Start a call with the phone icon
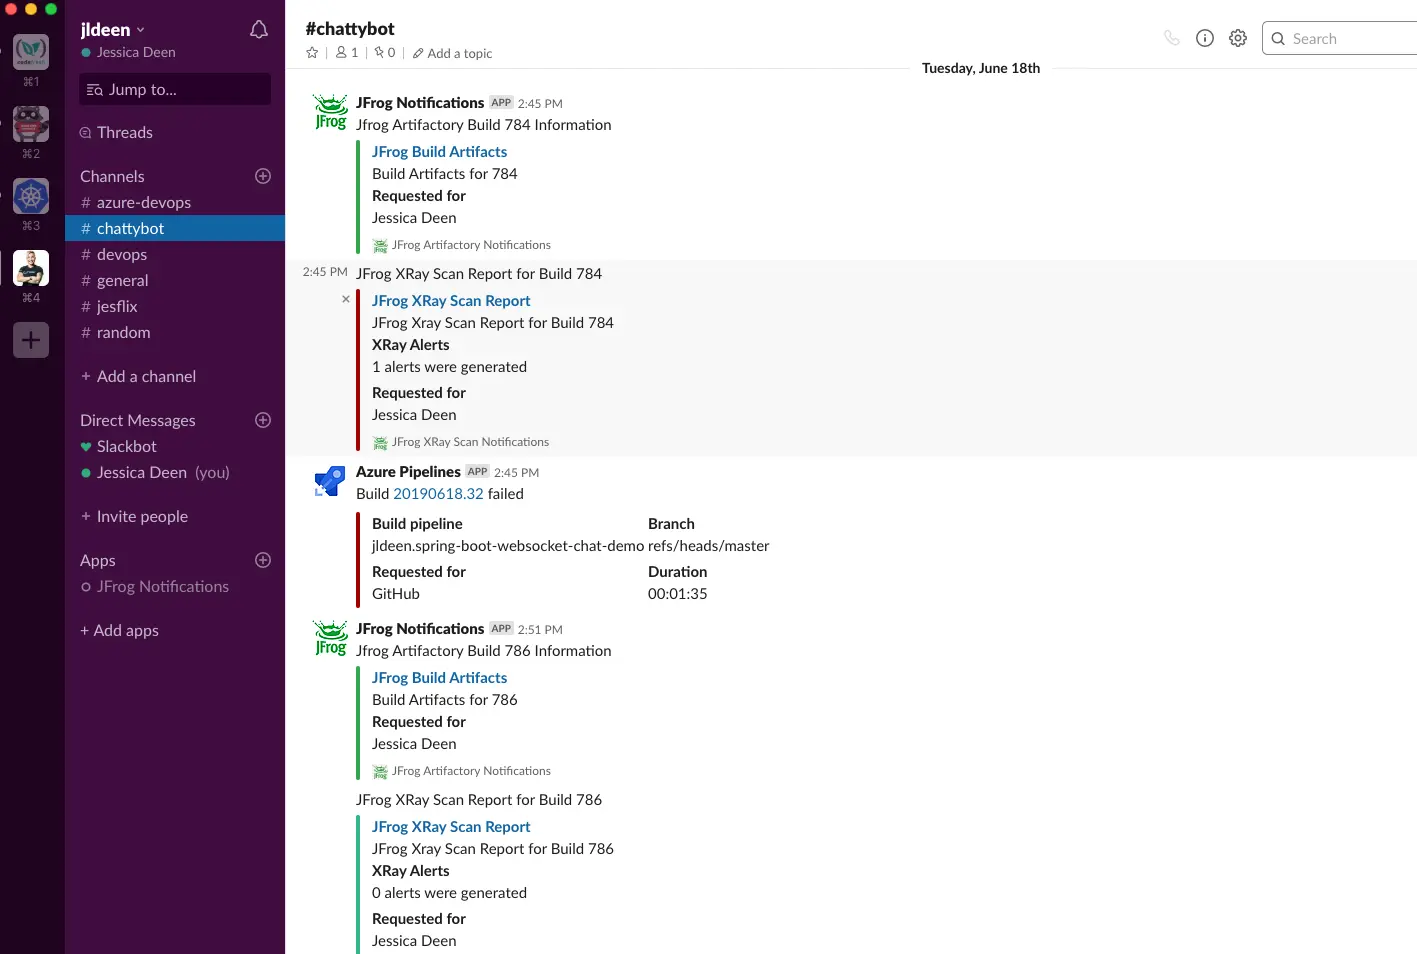Screen dimensions: 1417x954 1171,37
